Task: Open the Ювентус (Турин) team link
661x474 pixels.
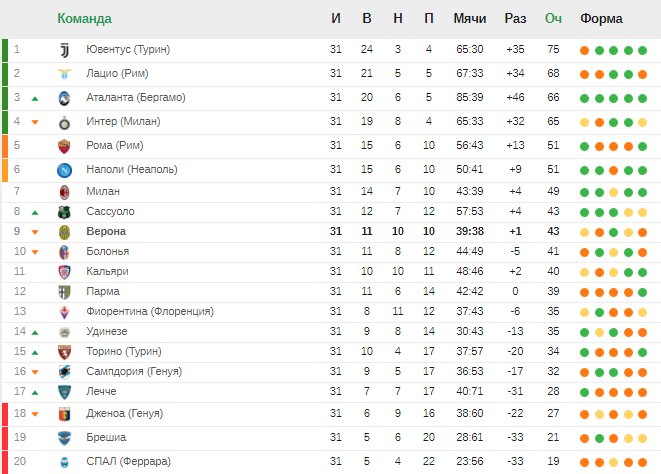Action: click(x=128, y=50)
